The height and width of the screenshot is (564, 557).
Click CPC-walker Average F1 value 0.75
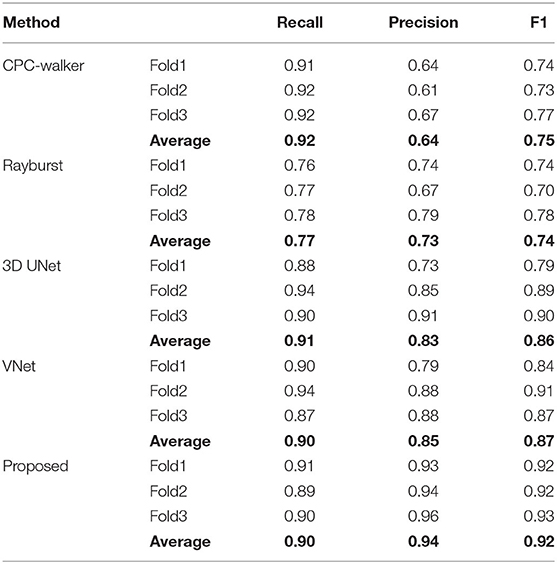click(x=539, y=141)
